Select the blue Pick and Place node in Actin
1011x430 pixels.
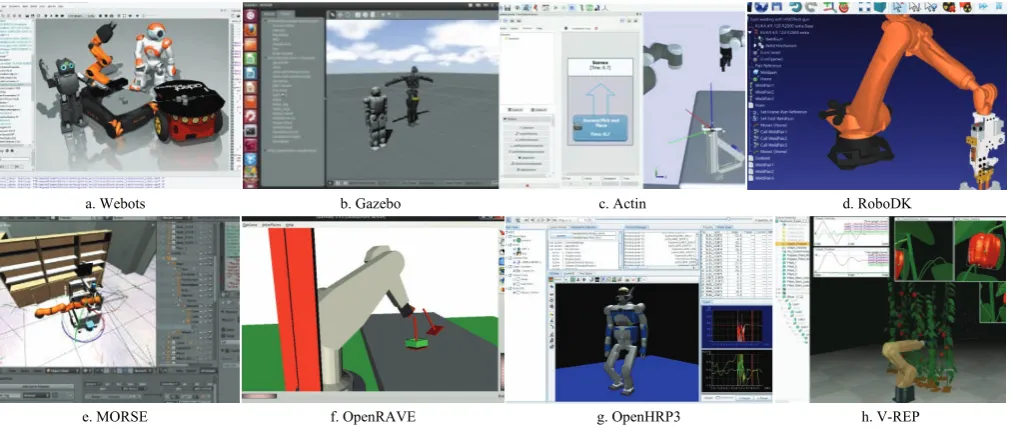pos(602,130)
